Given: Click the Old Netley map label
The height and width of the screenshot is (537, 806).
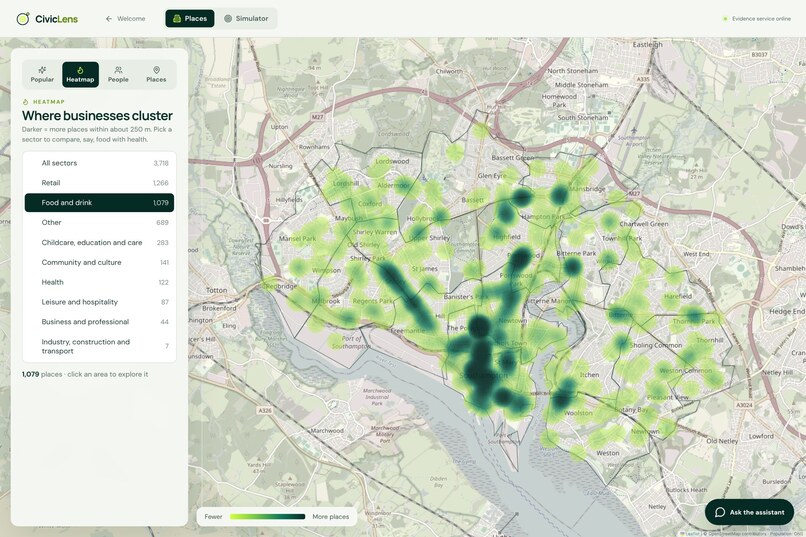Looking at the screenshot, I should [722, 441].
